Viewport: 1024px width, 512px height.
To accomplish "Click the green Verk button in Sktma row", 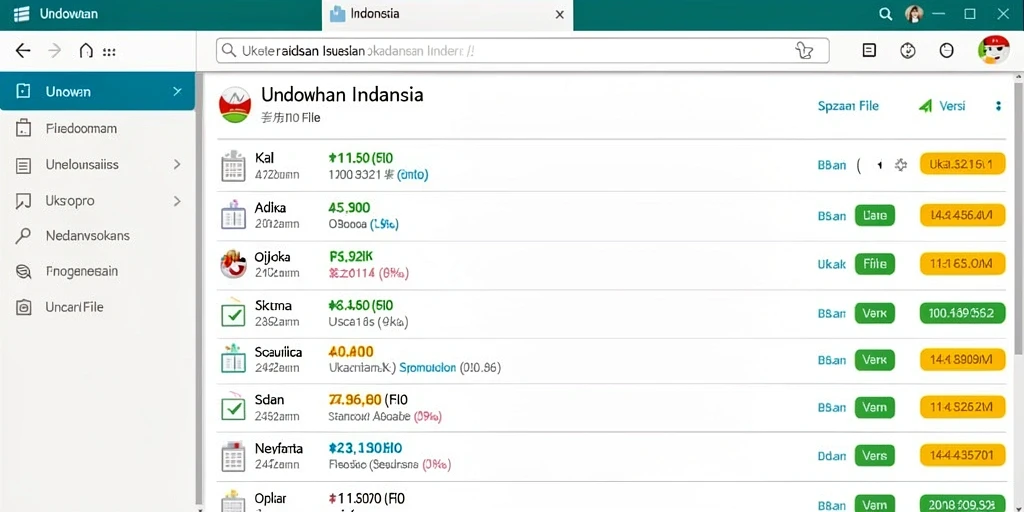I will (x=875, y=313).
